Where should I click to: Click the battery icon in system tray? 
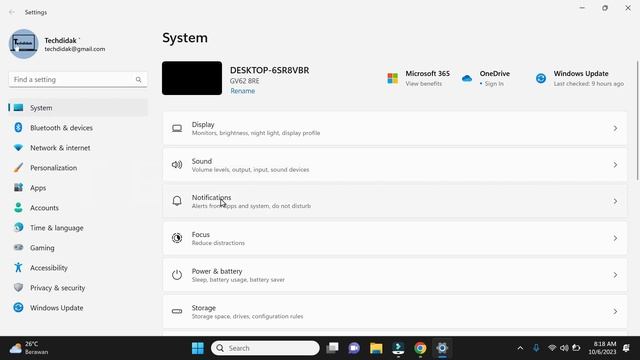point(576,348)
